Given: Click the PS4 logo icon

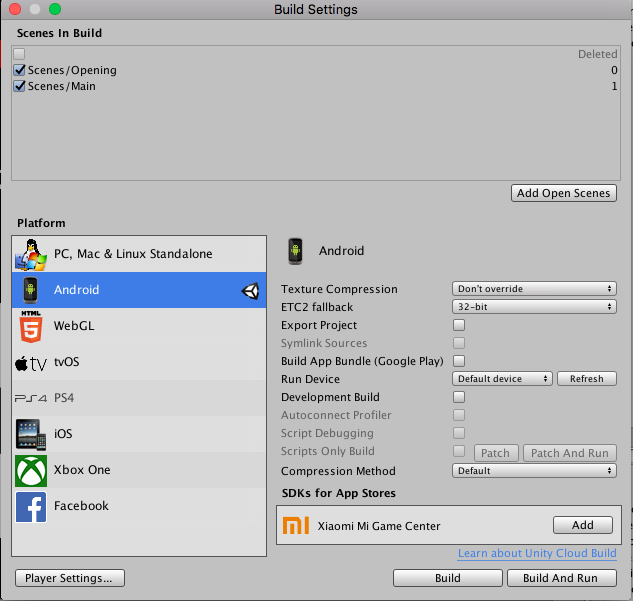Looking at the screenshot, I should [x=31, y=398].
